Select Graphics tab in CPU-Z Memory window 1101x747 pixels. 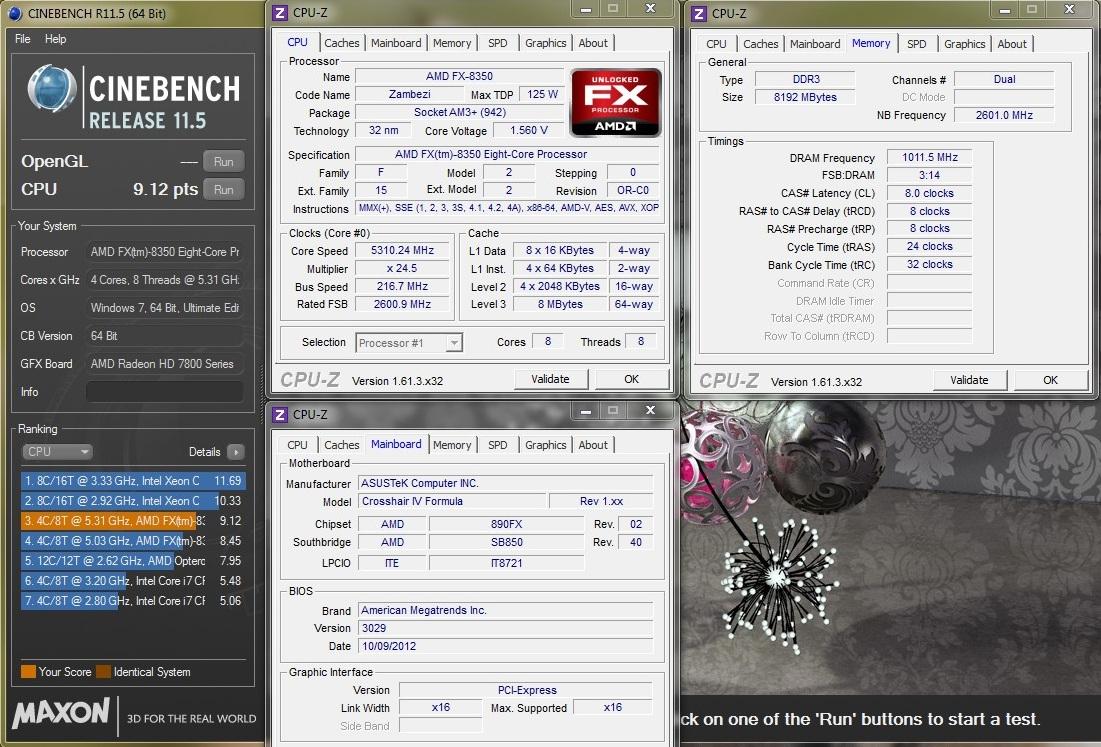click(x=964, y=44)
